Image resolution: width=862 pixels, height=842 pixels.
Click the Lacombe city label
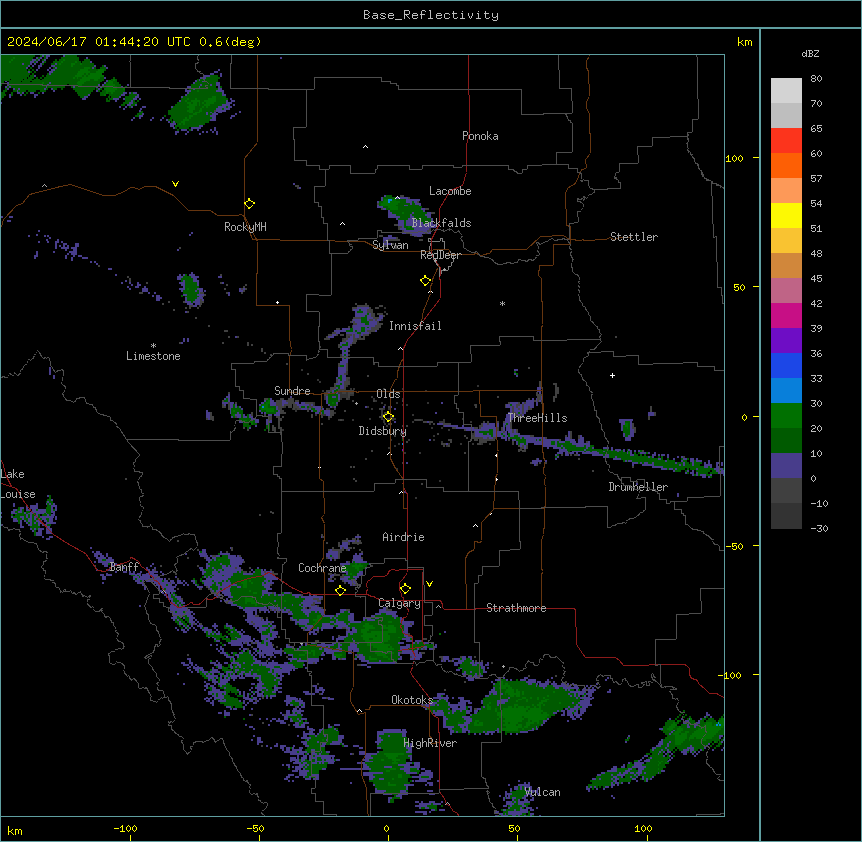[x=450, y=191]
